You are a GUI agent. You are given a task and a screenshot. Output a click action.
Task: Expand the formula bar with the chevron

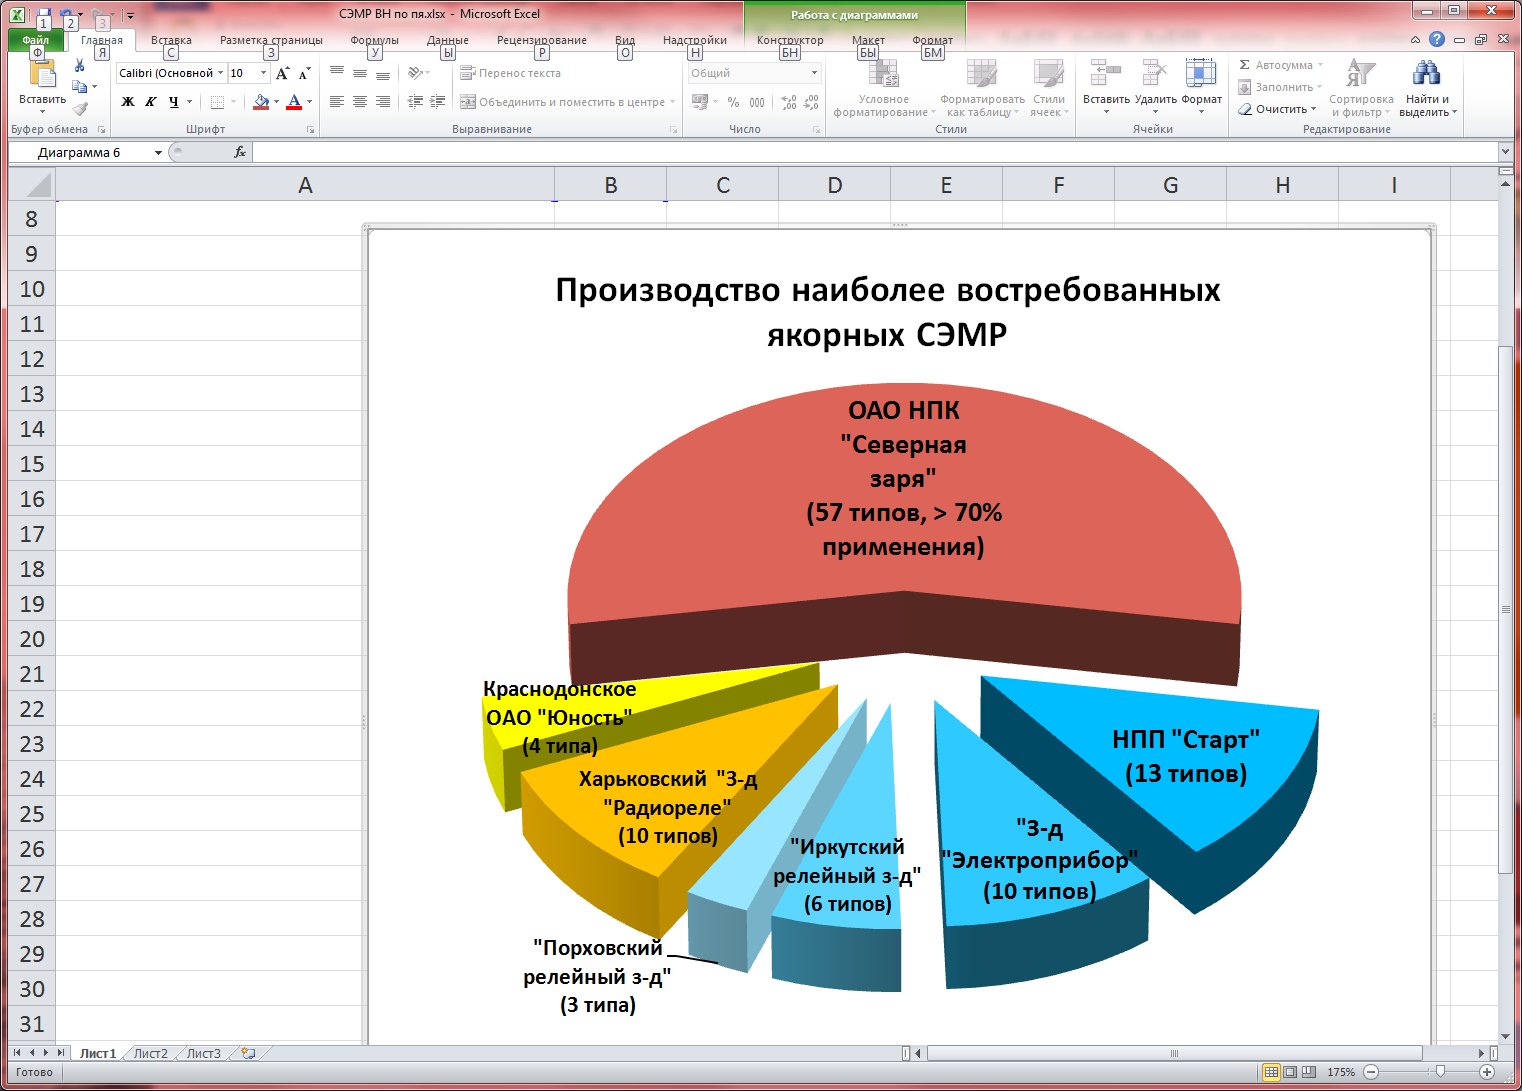(1505, 152)
